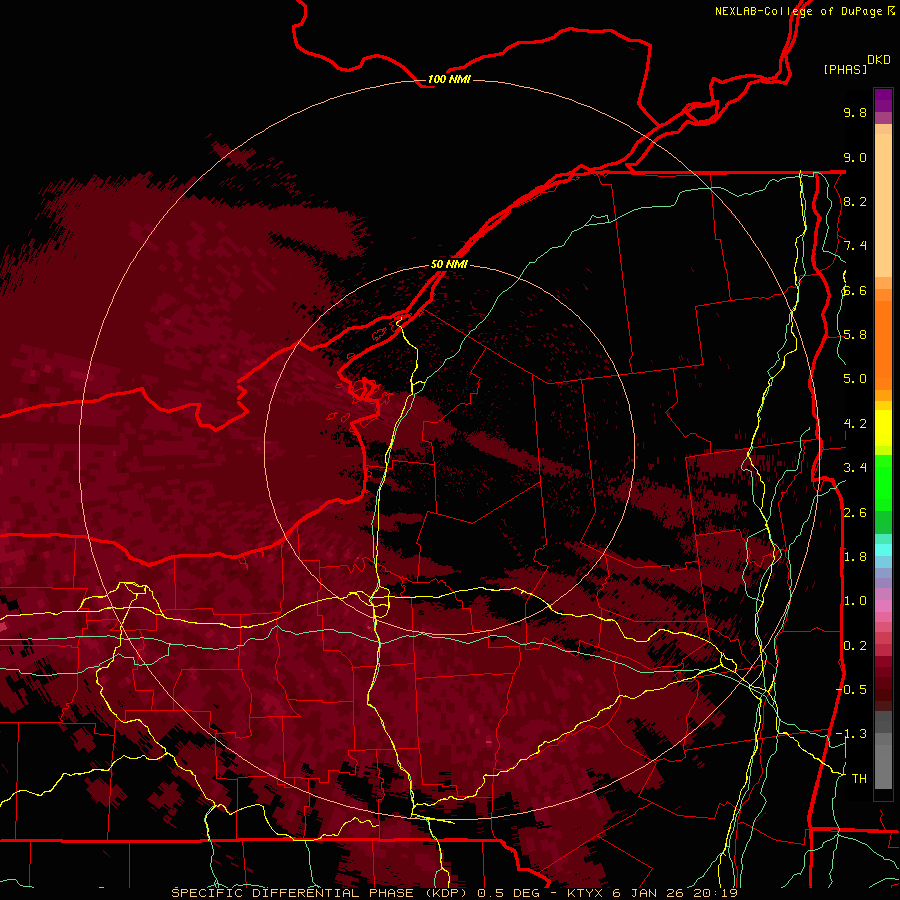
Task: Click the 6.6 value on the color scale
Action: tap(855, 290)
